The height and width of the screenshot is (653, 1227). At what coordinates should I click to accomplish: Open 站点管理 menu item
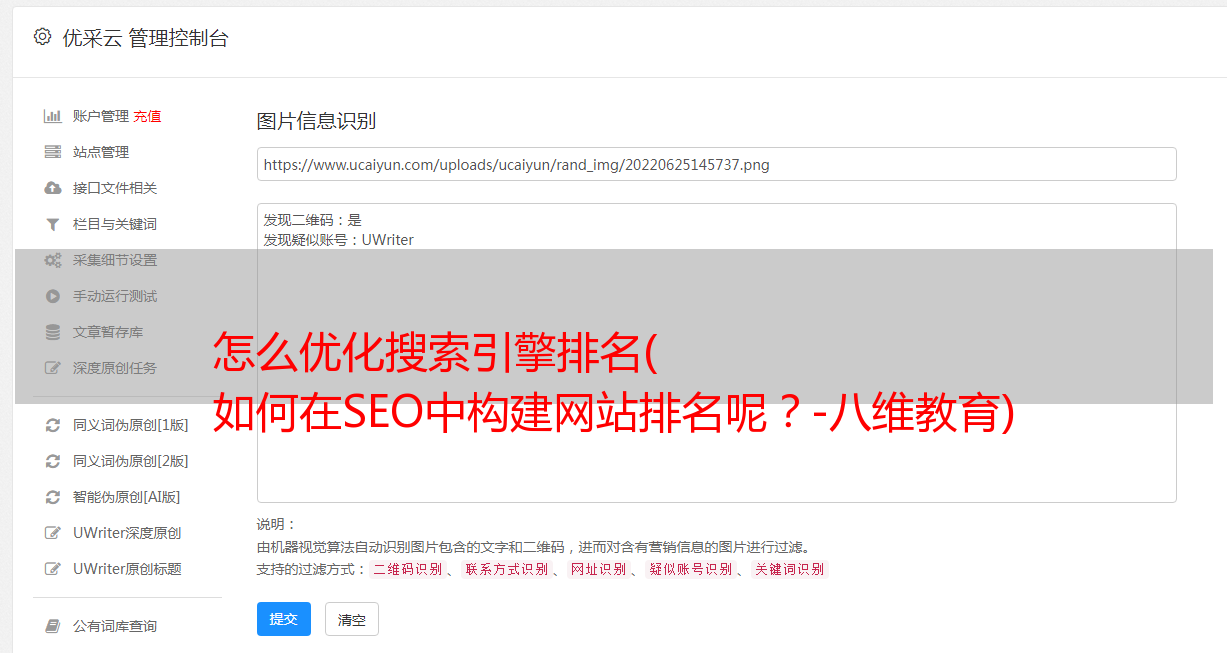click(101, 152)
